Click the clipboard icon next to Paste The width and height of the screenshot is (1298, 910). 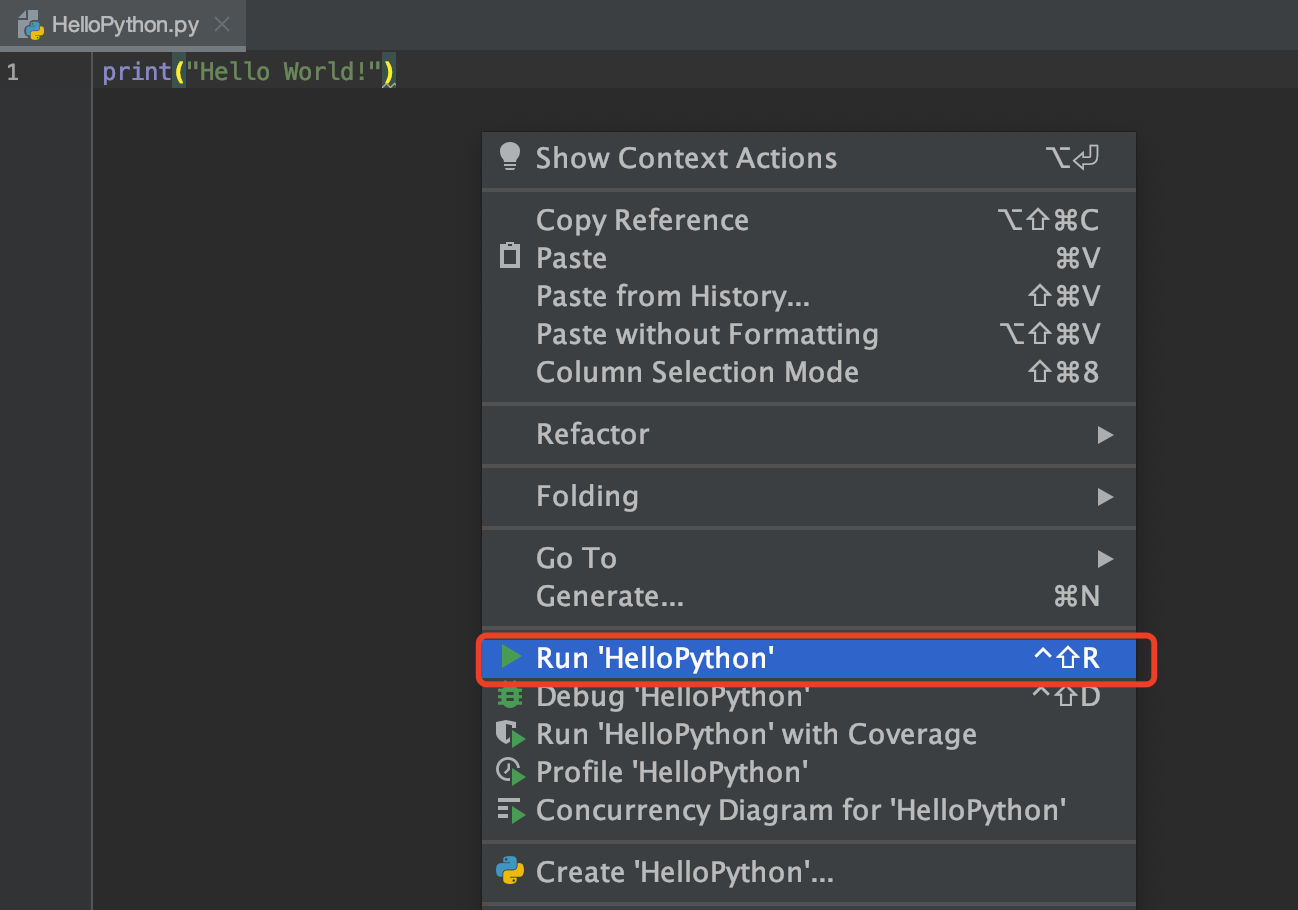tap(510, 256)
